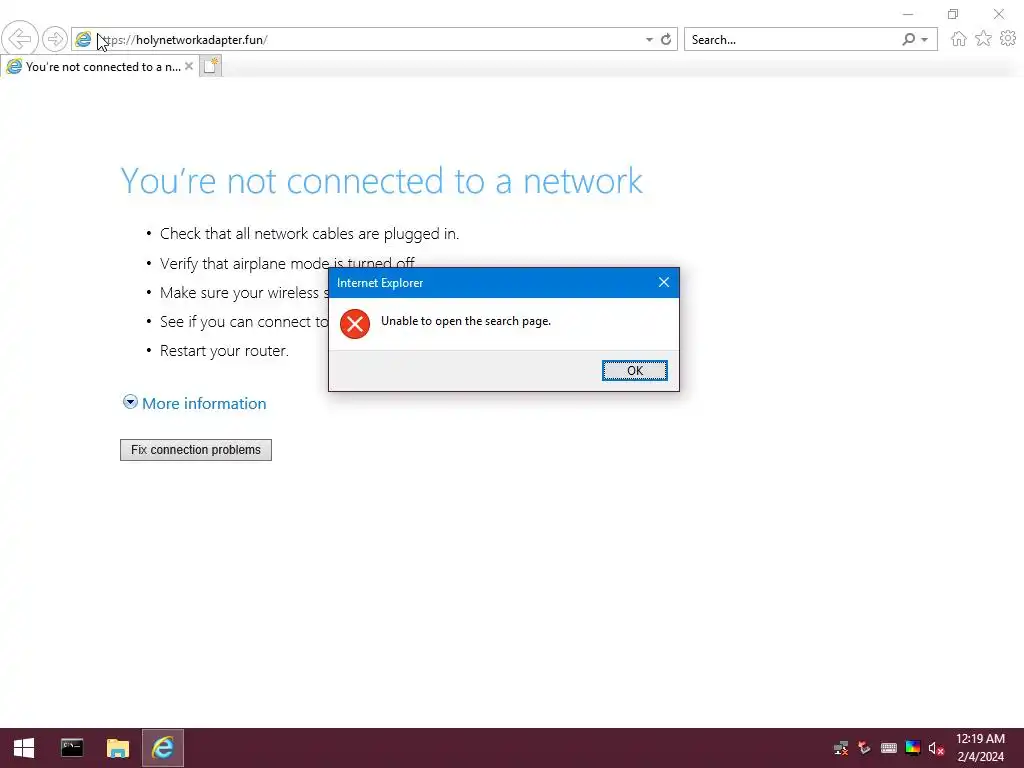
Task: Click OK in the Internet Explorer dialog
Action: click(x=634, y=370)
